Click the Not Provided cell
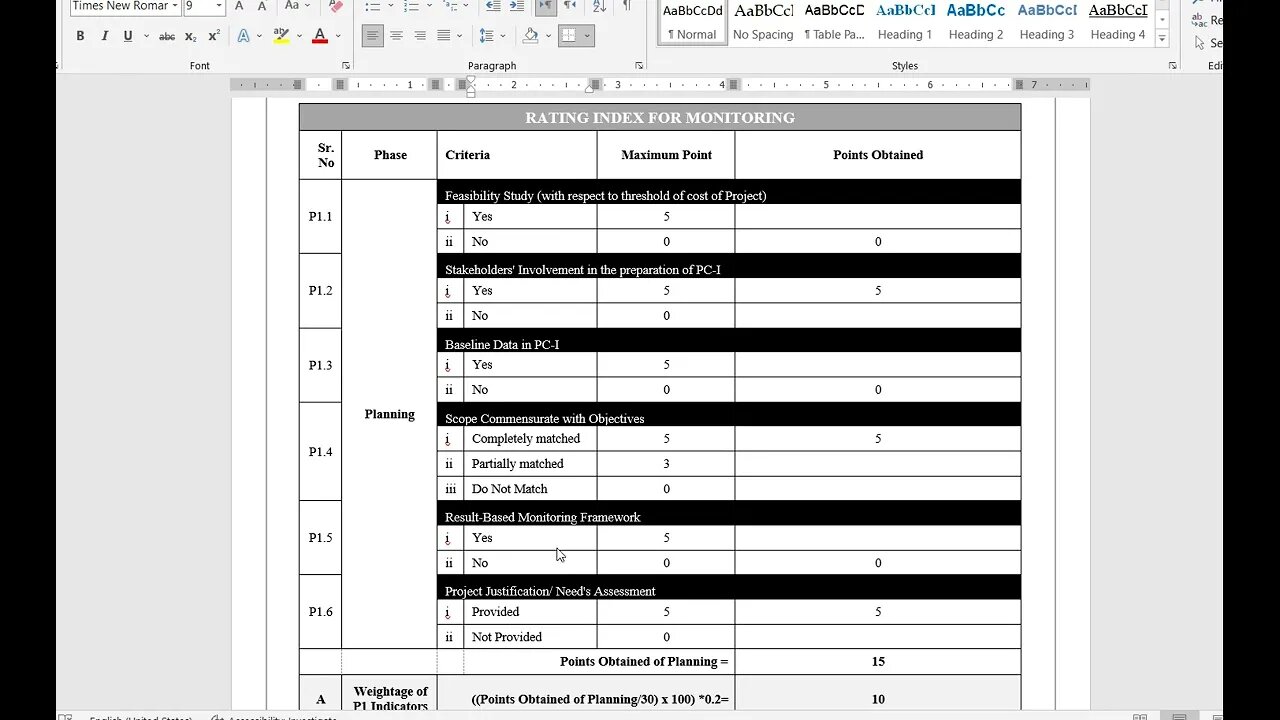The image size is (1280, 720). click(530, 637)
